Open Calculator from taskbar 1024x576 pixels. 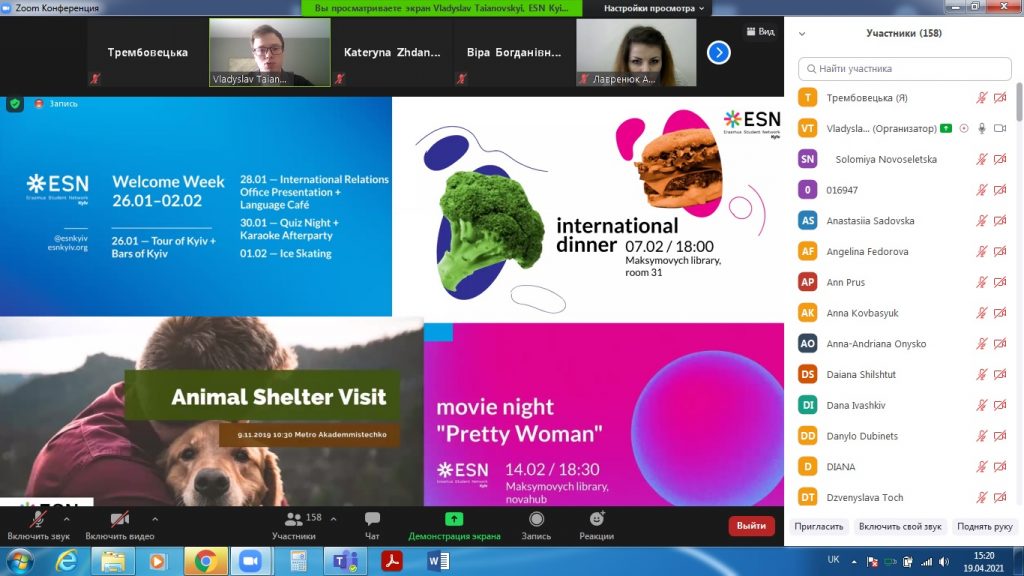point(298,561)
